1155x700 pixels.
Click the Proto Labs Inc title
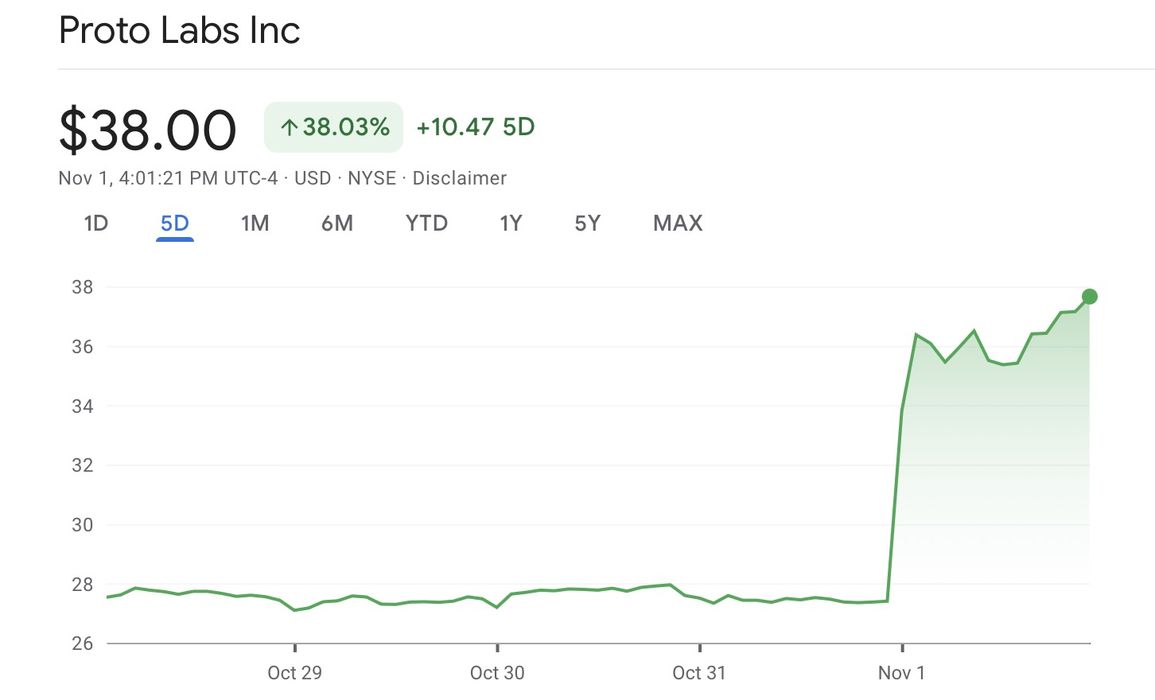pyautogui.click(x=180, y=31)
